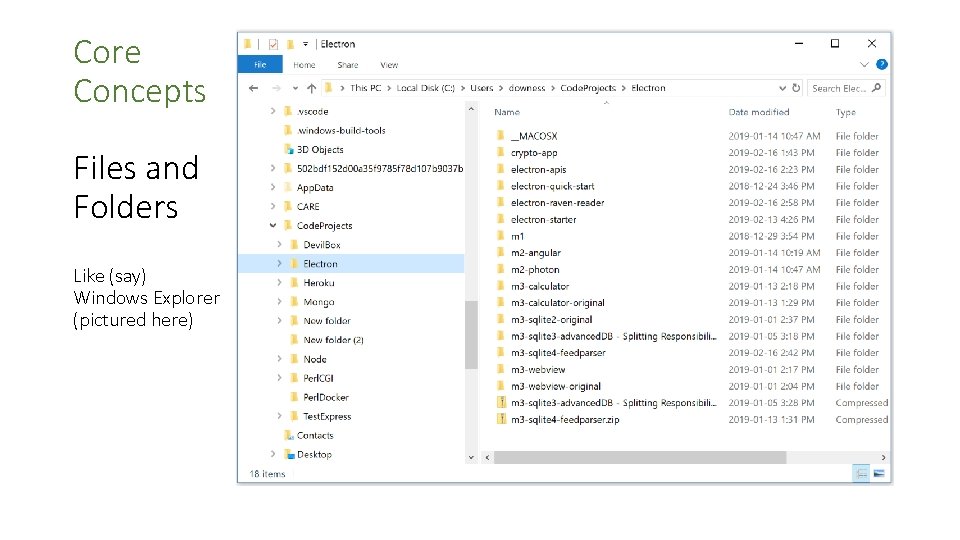Click This PC in the address breadcrumb
This screenshot has width=960, height=540.
(x=366, y=88)
